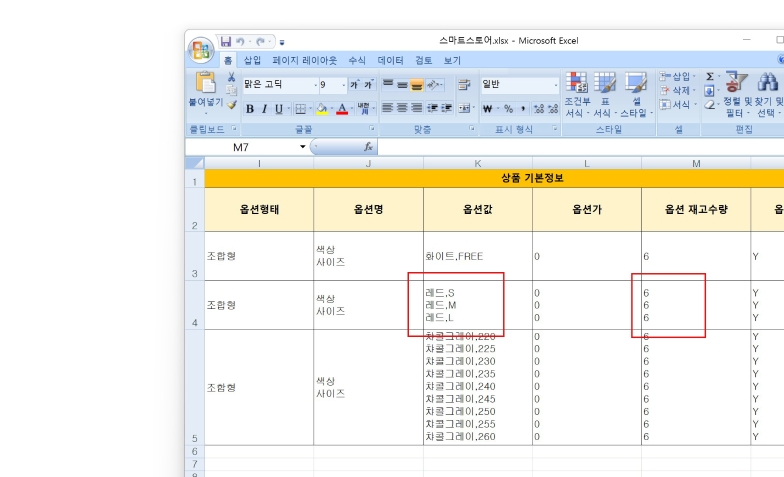Save the workbook with the floppy icon
Image resolution: width=784 pixels, height=477 pixels.
(x=226, y=41)
